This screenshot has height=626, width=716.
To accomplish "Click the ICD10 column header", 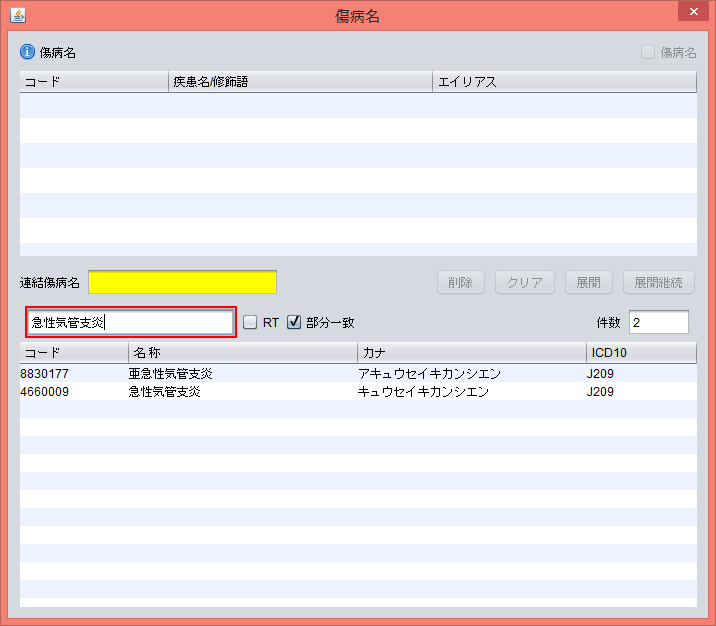I will point(642,352).
